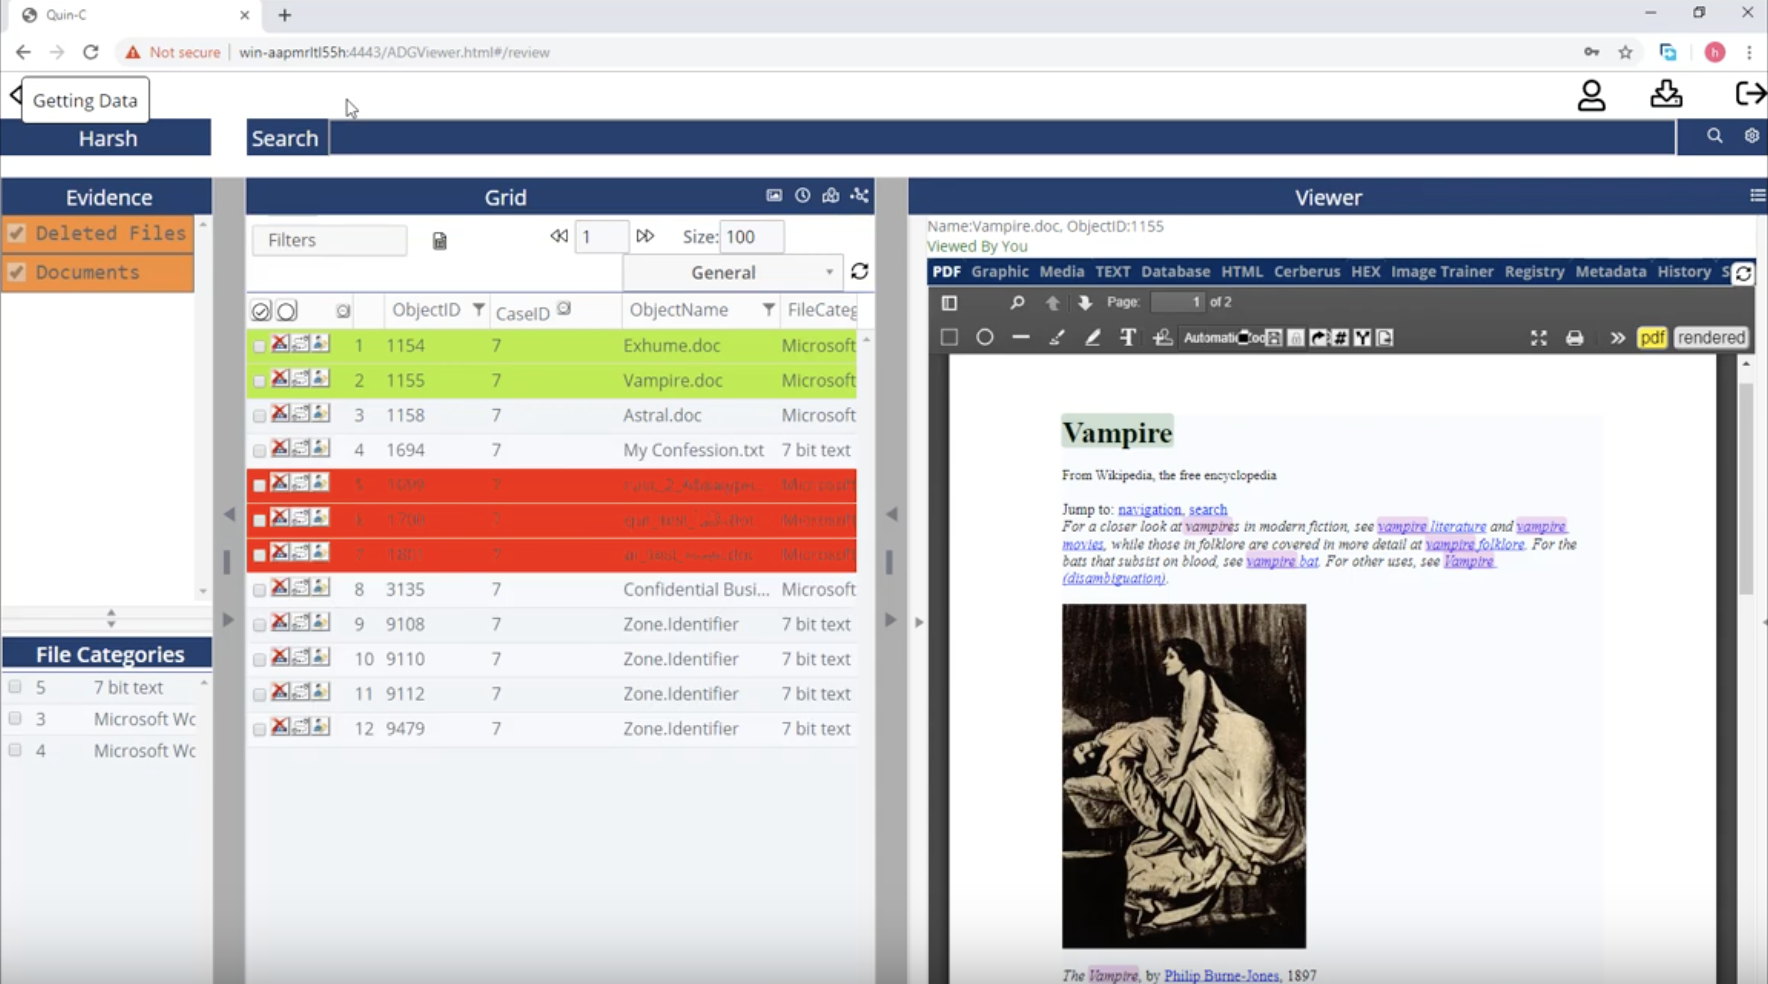Print the PDF document
This screenshot has height=984, width=1768.
(x=1575, y=338)
